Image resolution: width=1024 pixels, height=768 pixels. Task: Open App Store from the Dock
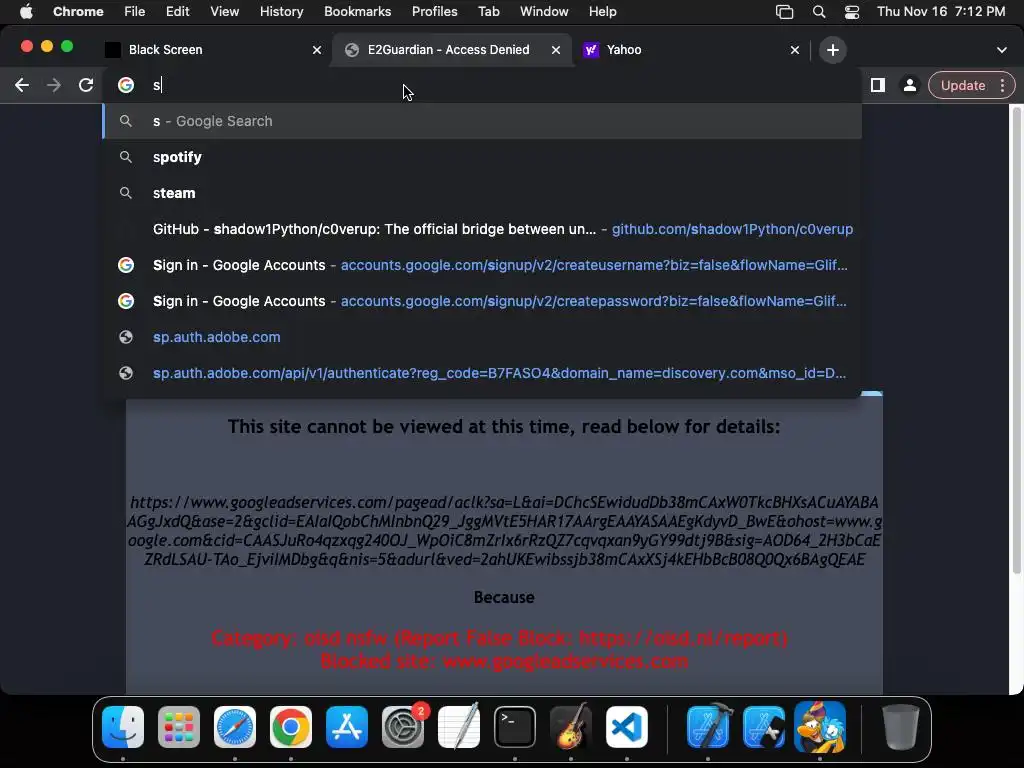pyautogui.click(x=347, y=727)
